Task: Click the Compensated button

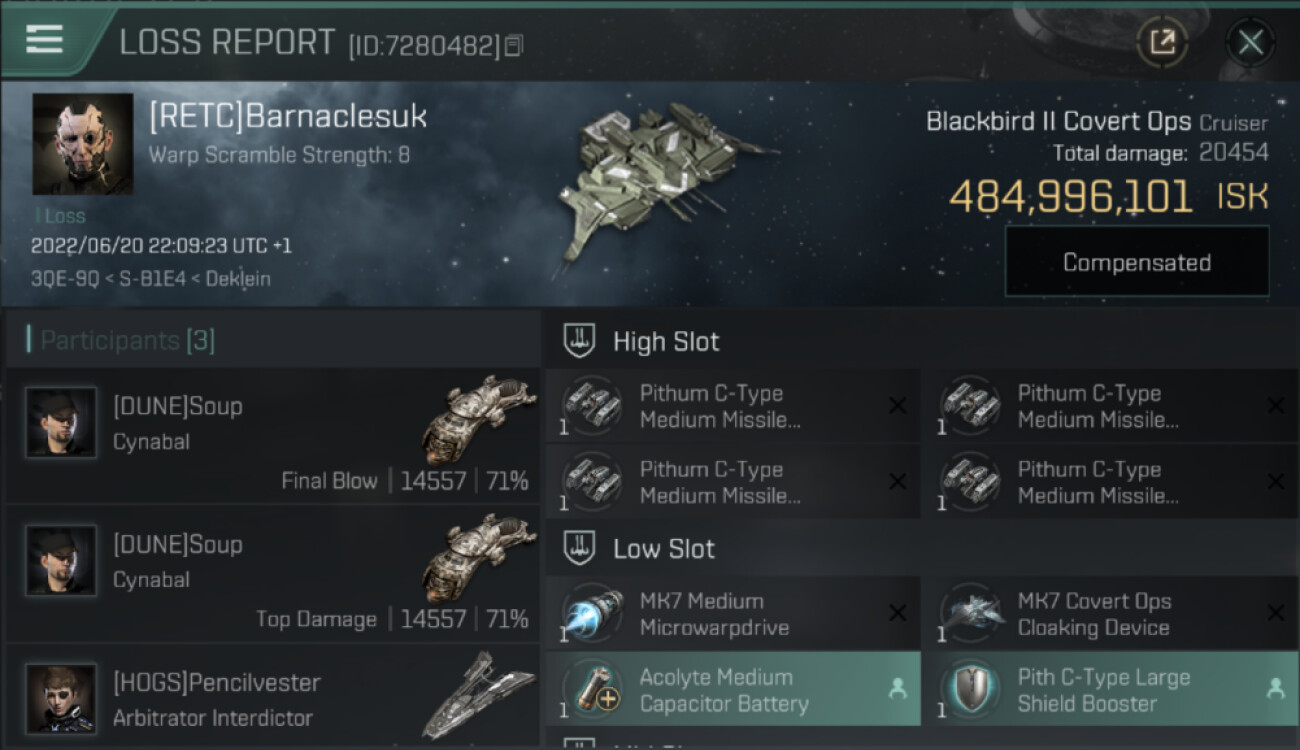Action: (x=1137, y=262)
